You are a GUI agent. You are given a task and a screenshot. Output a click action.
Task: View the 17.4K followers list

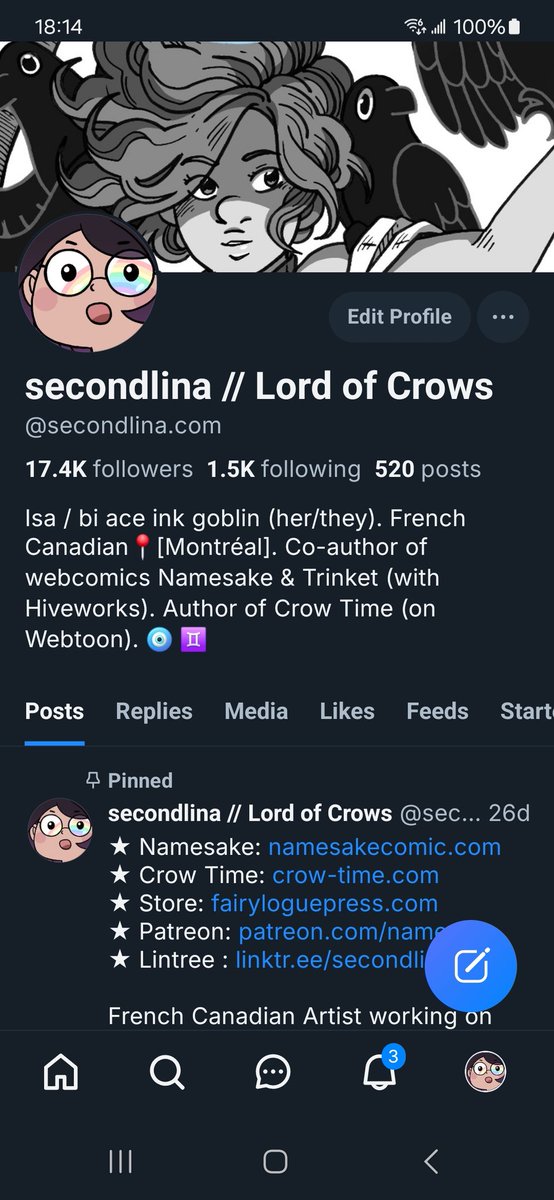click(108, 469)
